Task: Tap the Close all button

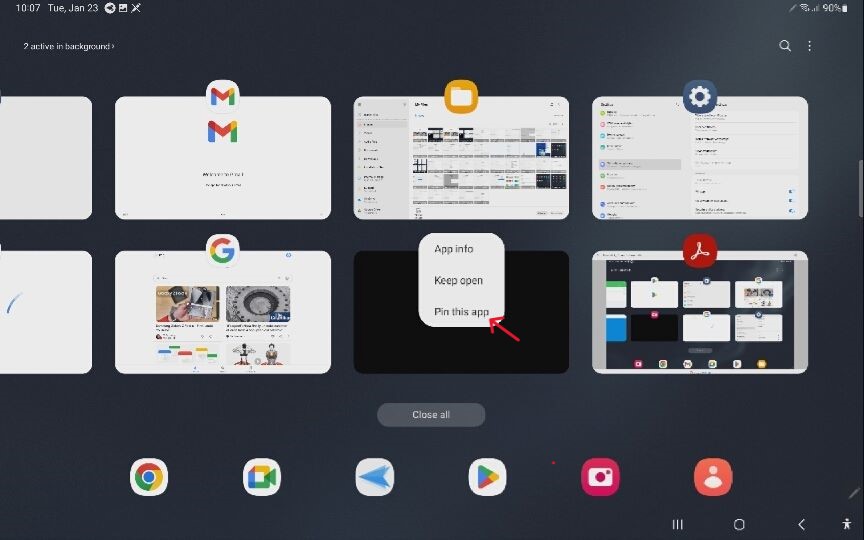Action: click(x=431, y=415)
